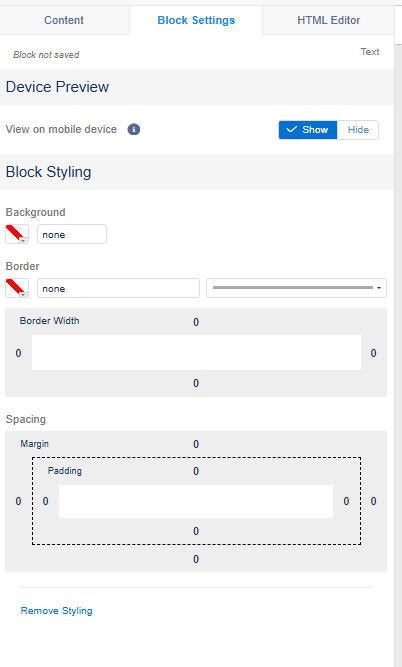Edit the left Border Width value

(18, 353)
